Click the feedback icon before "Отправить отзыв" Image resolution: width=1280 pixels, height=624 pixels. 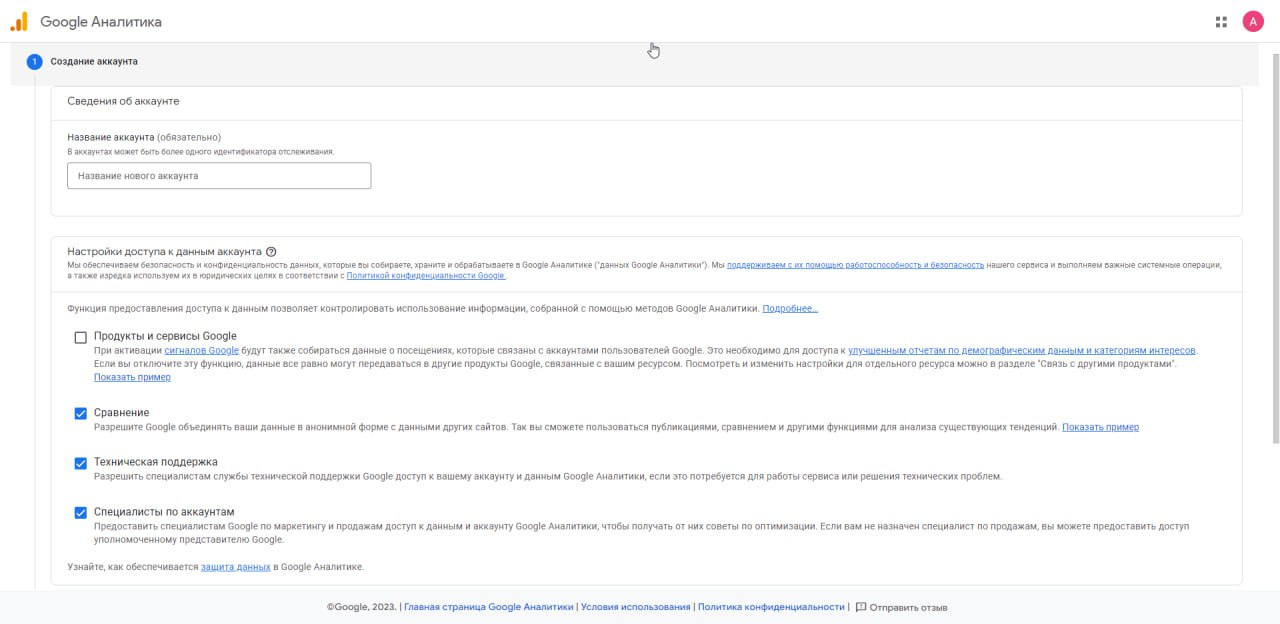point(861,607)
